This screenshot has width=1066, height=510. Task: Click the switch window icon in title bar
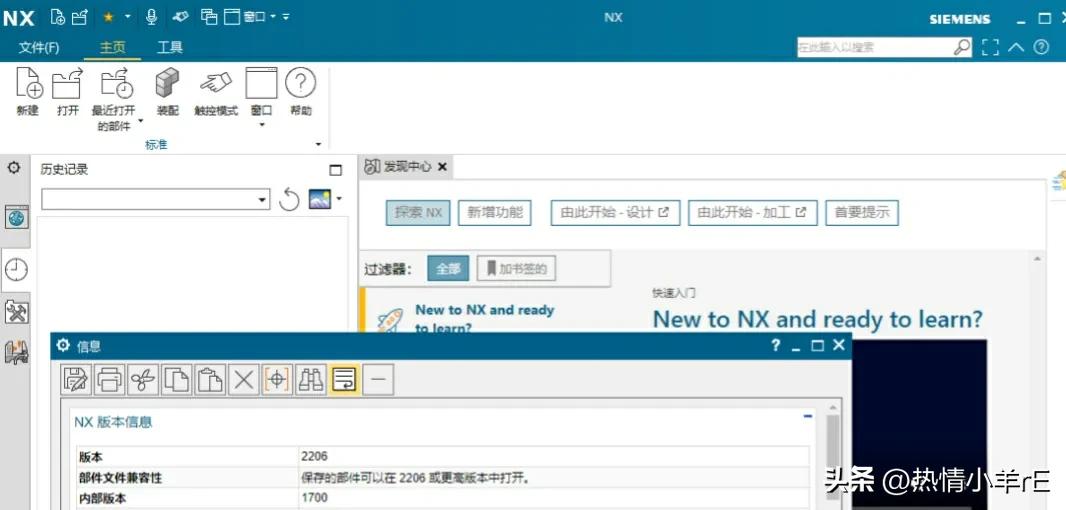coord(209,17)
